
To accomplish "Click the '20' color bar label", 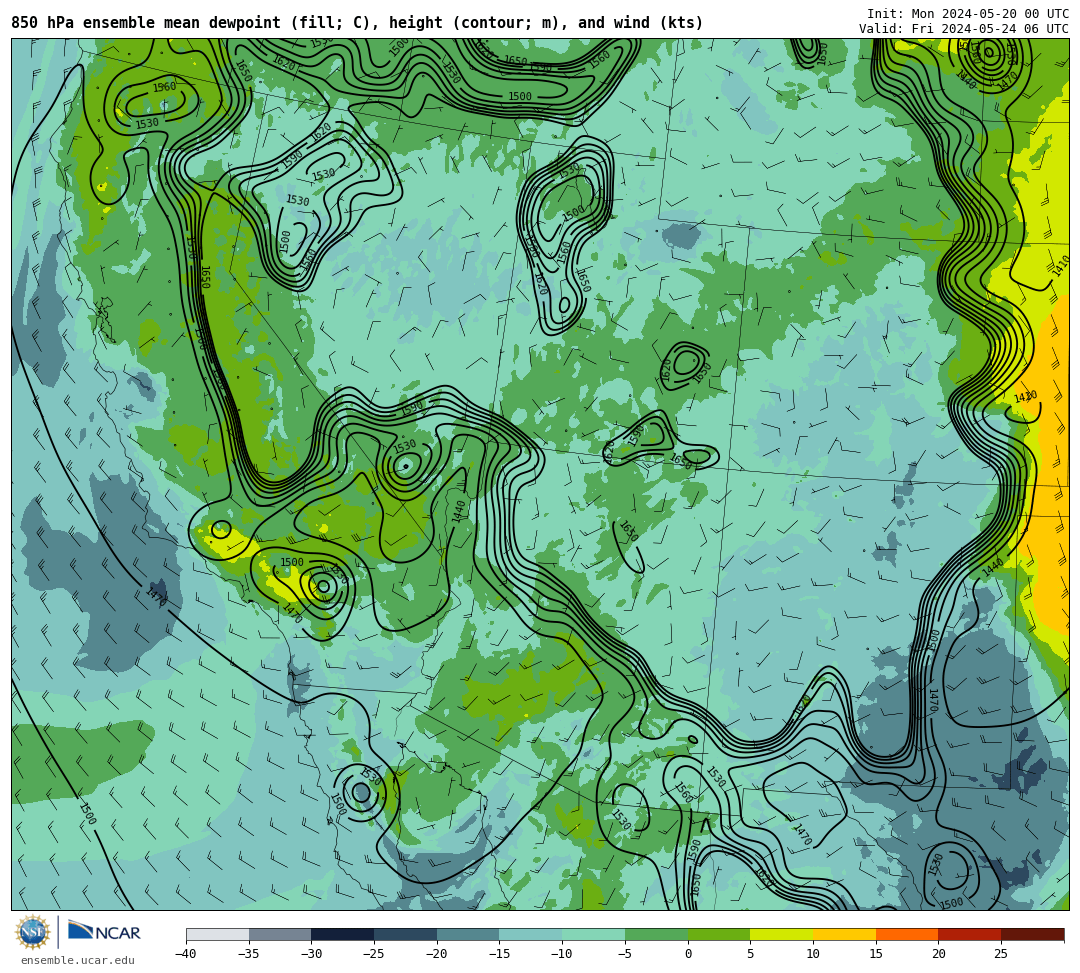I will 939,954.
